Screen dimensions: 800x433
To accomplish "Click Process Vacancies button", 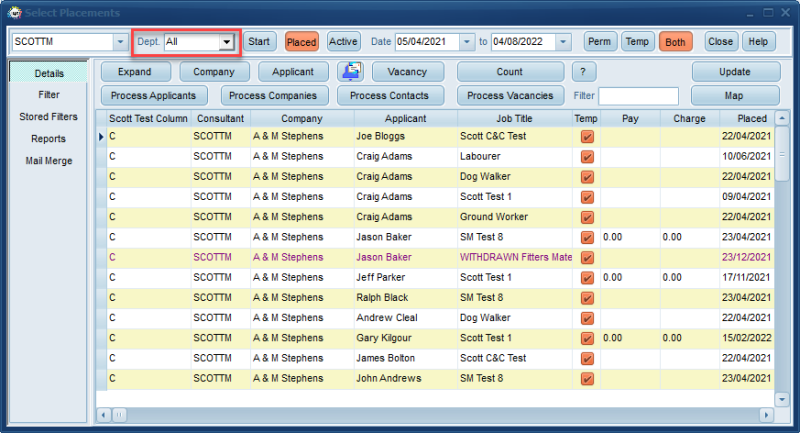I will tap(510, 95).
